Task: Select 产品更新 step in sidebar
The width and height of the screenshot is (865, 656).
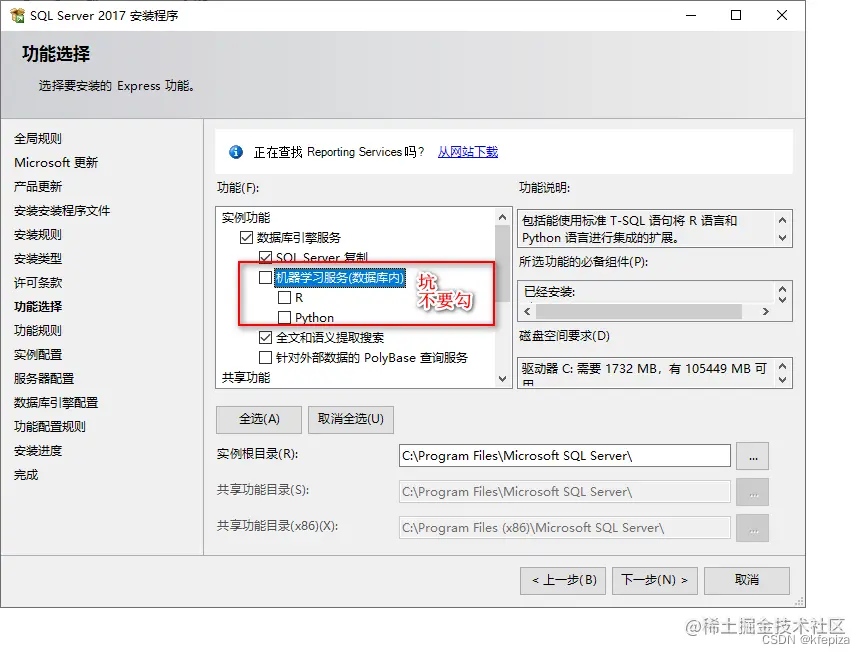Action: tap(38, 186)
